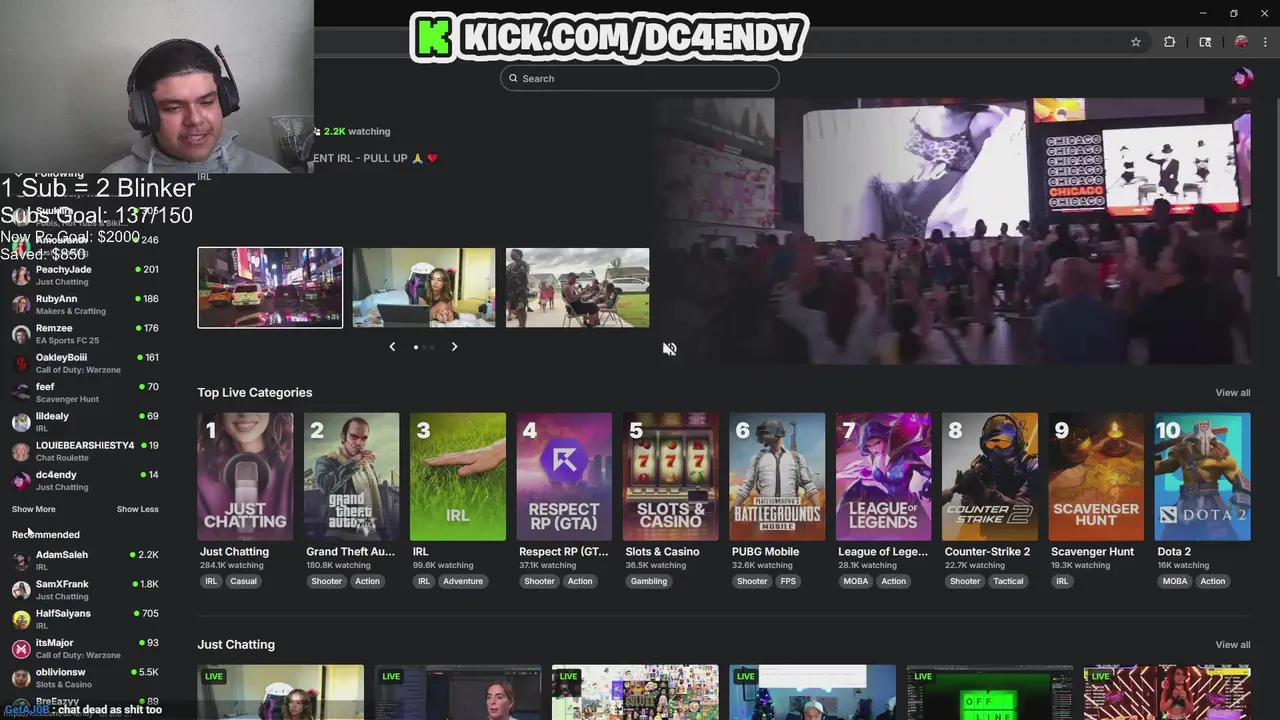Click HalfSaiyans' yellow avatar icon
Image resolution: width=1280 pixels, height=720 pixels.
[x=21, y=619]
